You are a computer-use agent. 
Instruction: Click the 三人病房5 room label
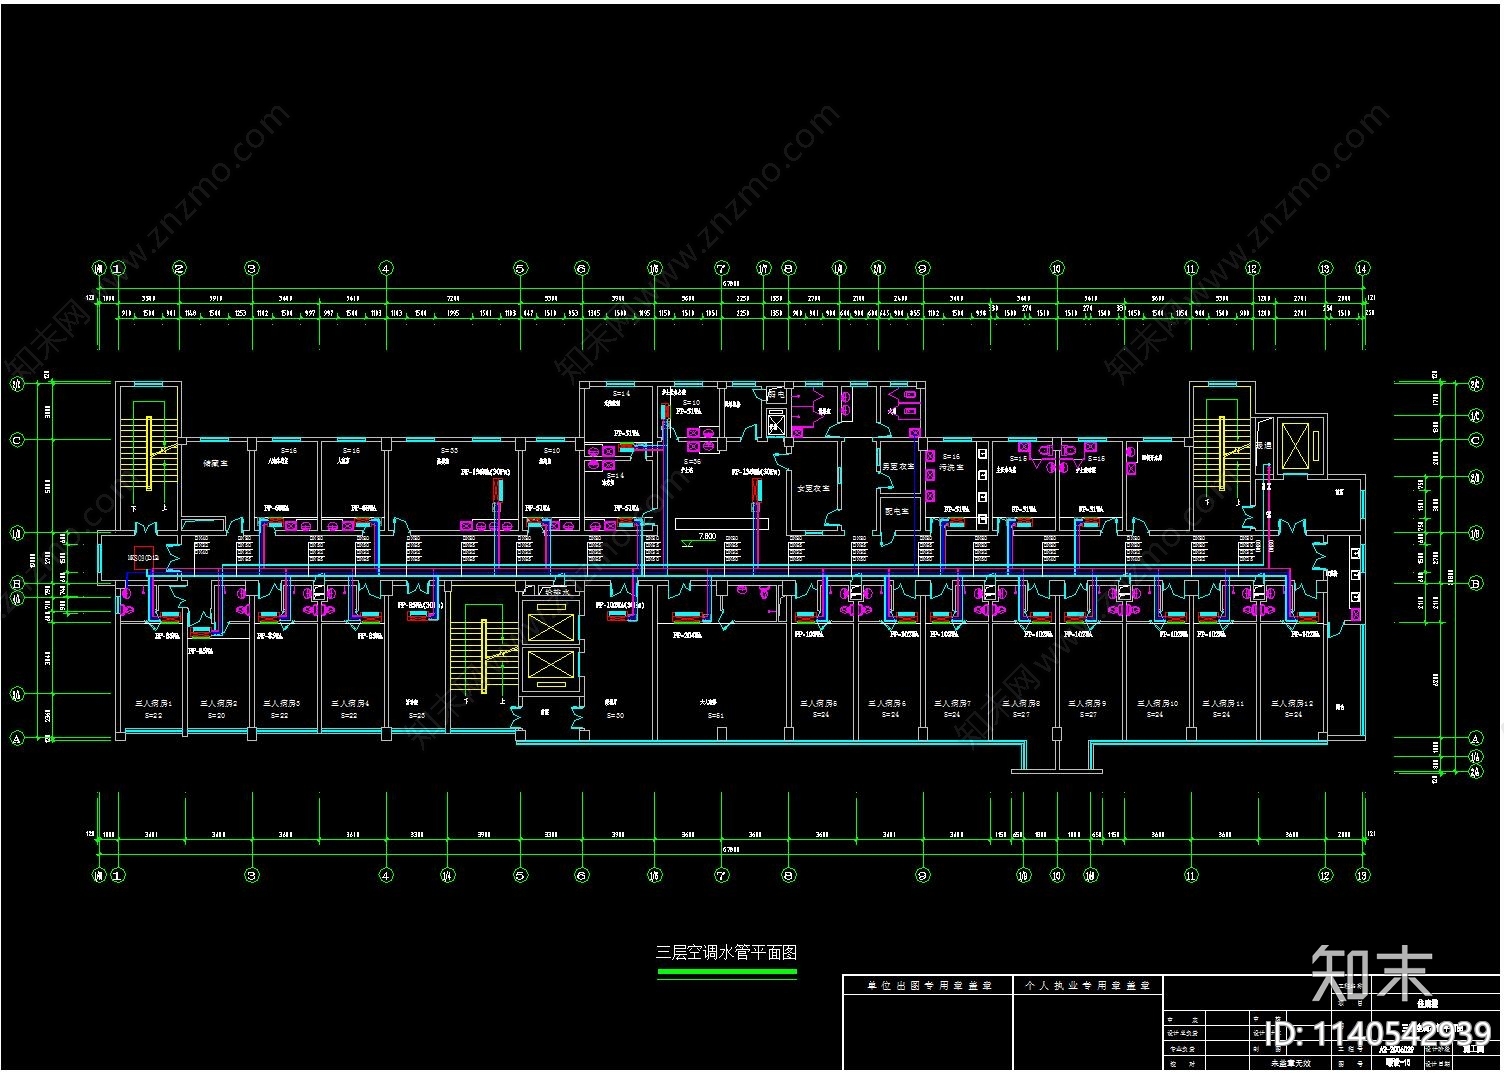point(819,704)
